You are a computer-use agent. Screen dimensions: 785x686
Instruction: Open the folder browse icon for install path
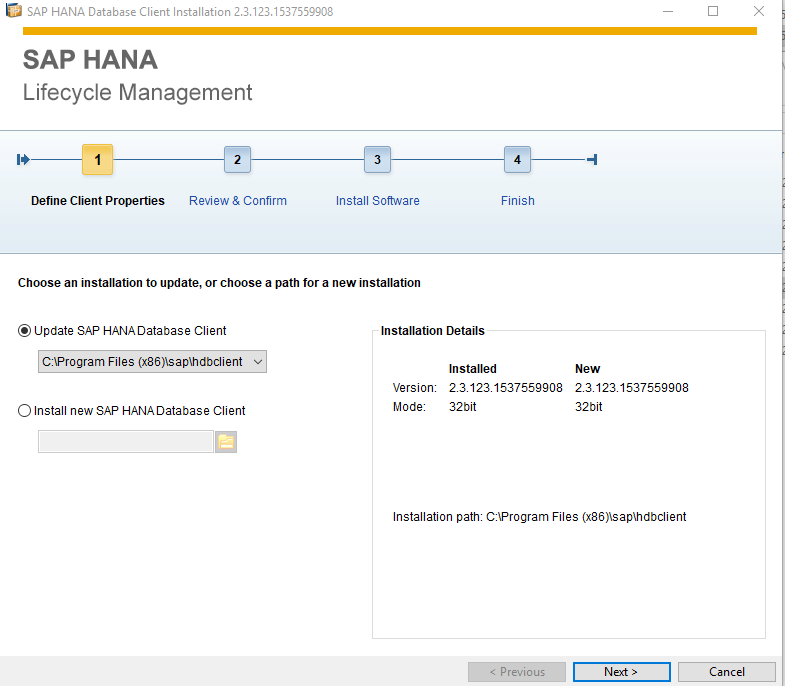point(226,442)
